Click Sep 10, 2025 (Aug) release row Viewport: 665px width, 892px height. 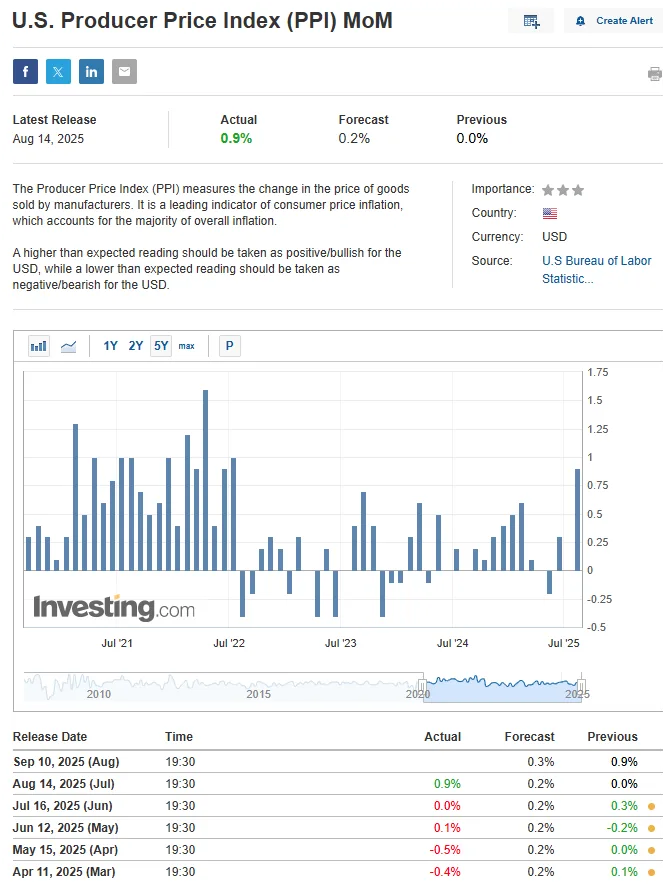tap(337, 762)
